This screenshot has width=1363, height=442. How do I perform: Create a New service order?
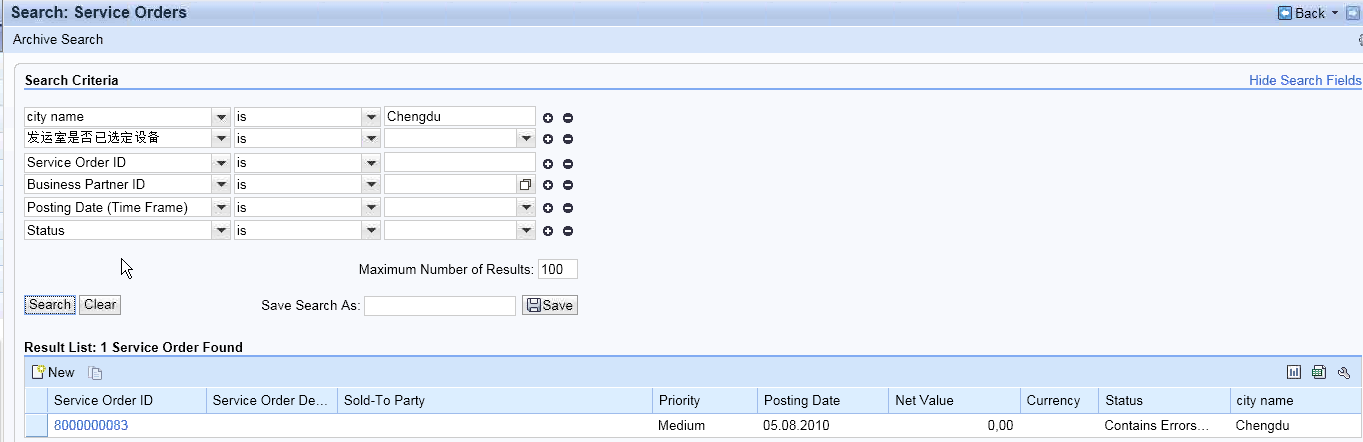[53, 373]
